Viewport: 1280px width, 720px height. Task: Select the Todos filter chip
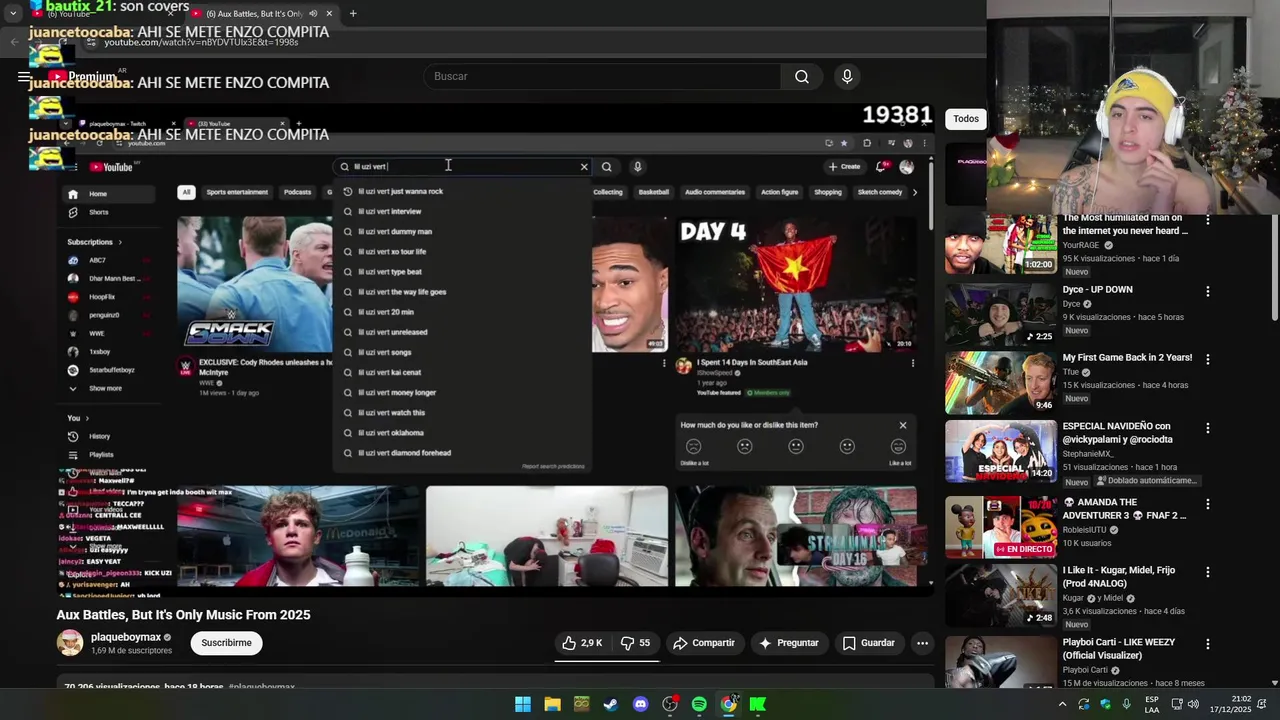tap(966, 119)
